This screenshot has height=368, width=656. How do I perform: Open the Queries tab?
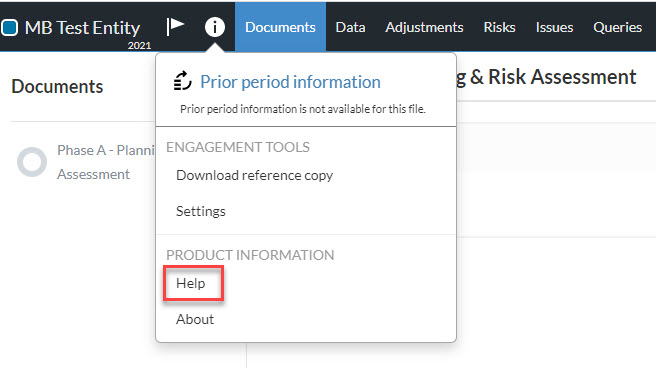(x=618, y=27)
